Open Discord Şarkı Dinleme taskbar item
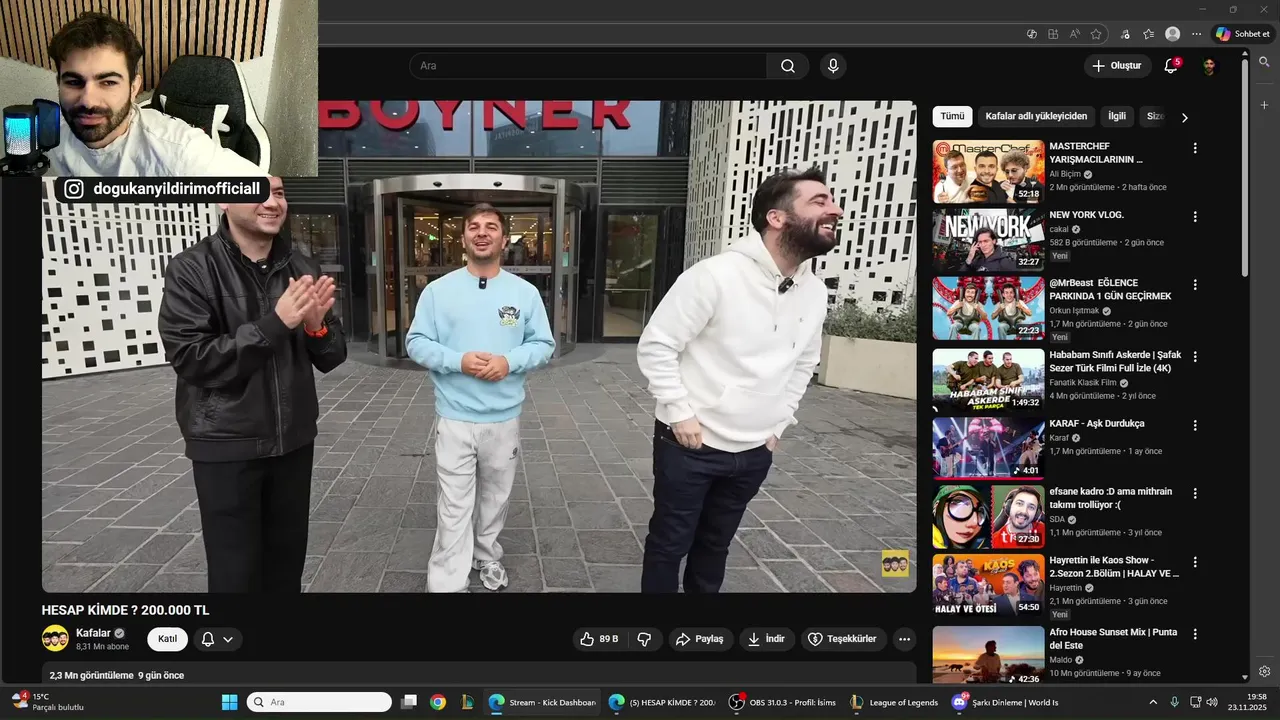Screen dimensions: 1280x720 pyautogui.click(x=1005, y=702)
